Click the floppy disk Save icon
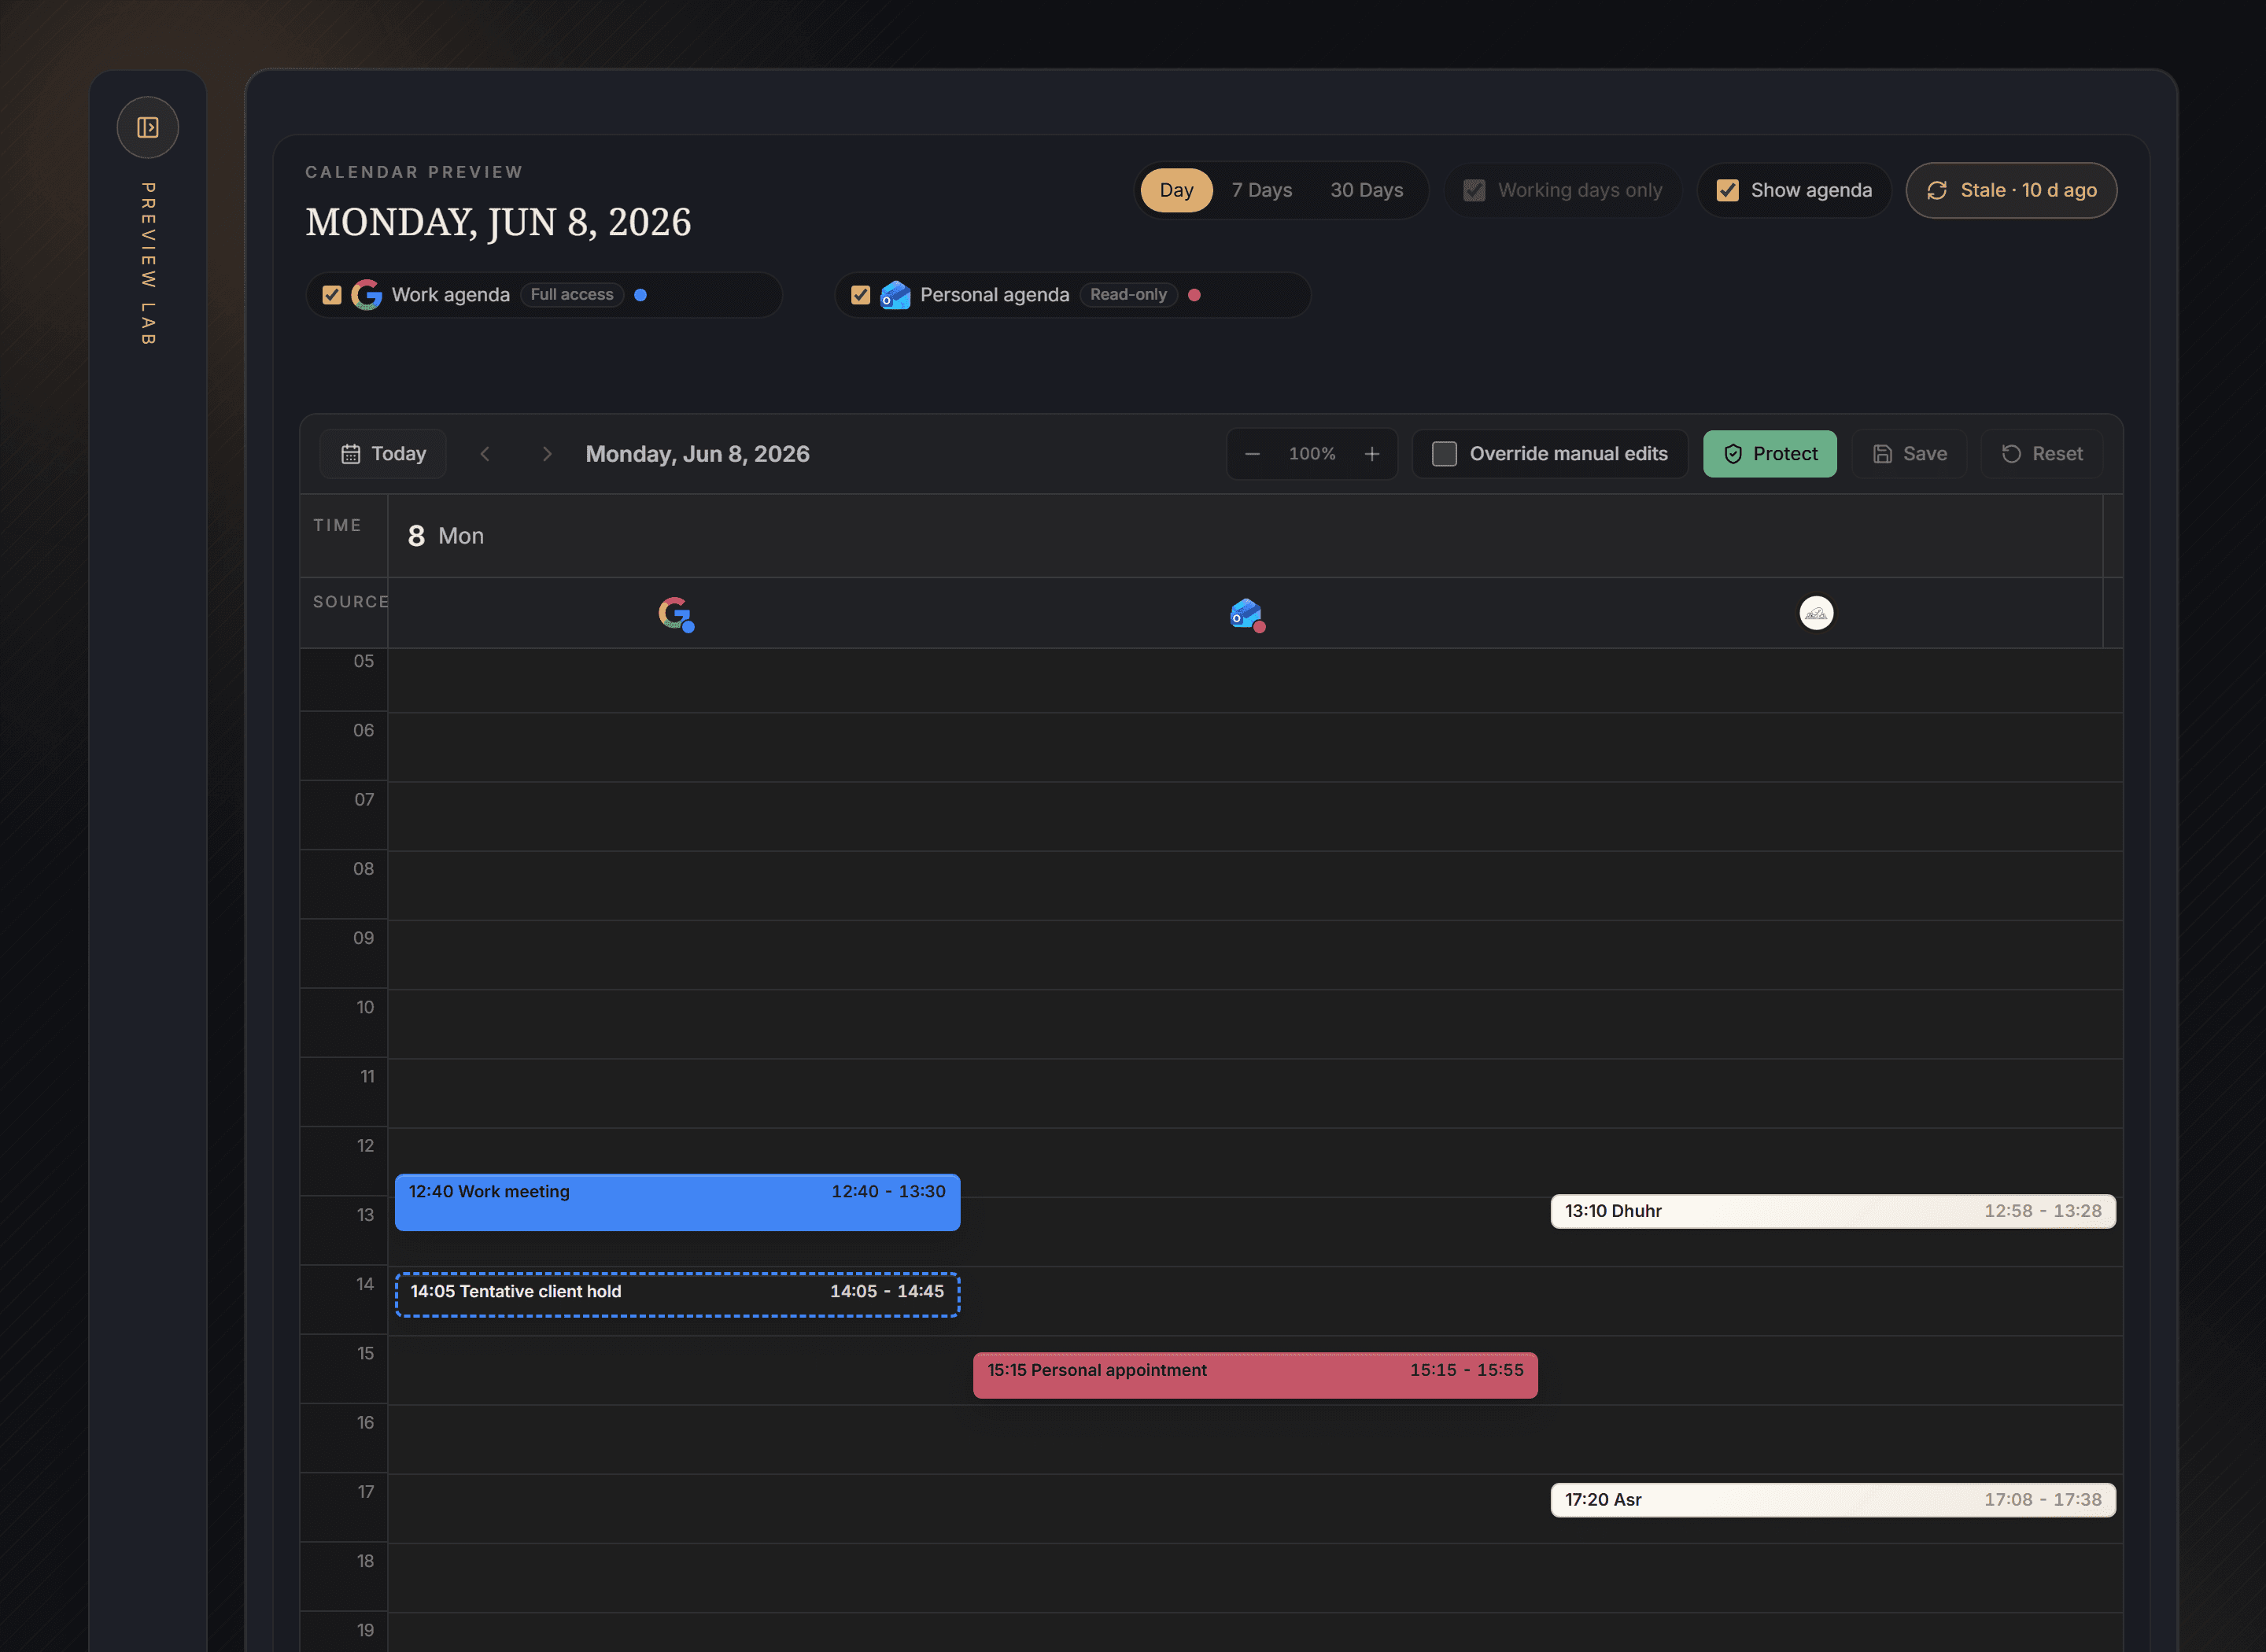Screen dimensions: 2266x1652 click(1882, 454)
